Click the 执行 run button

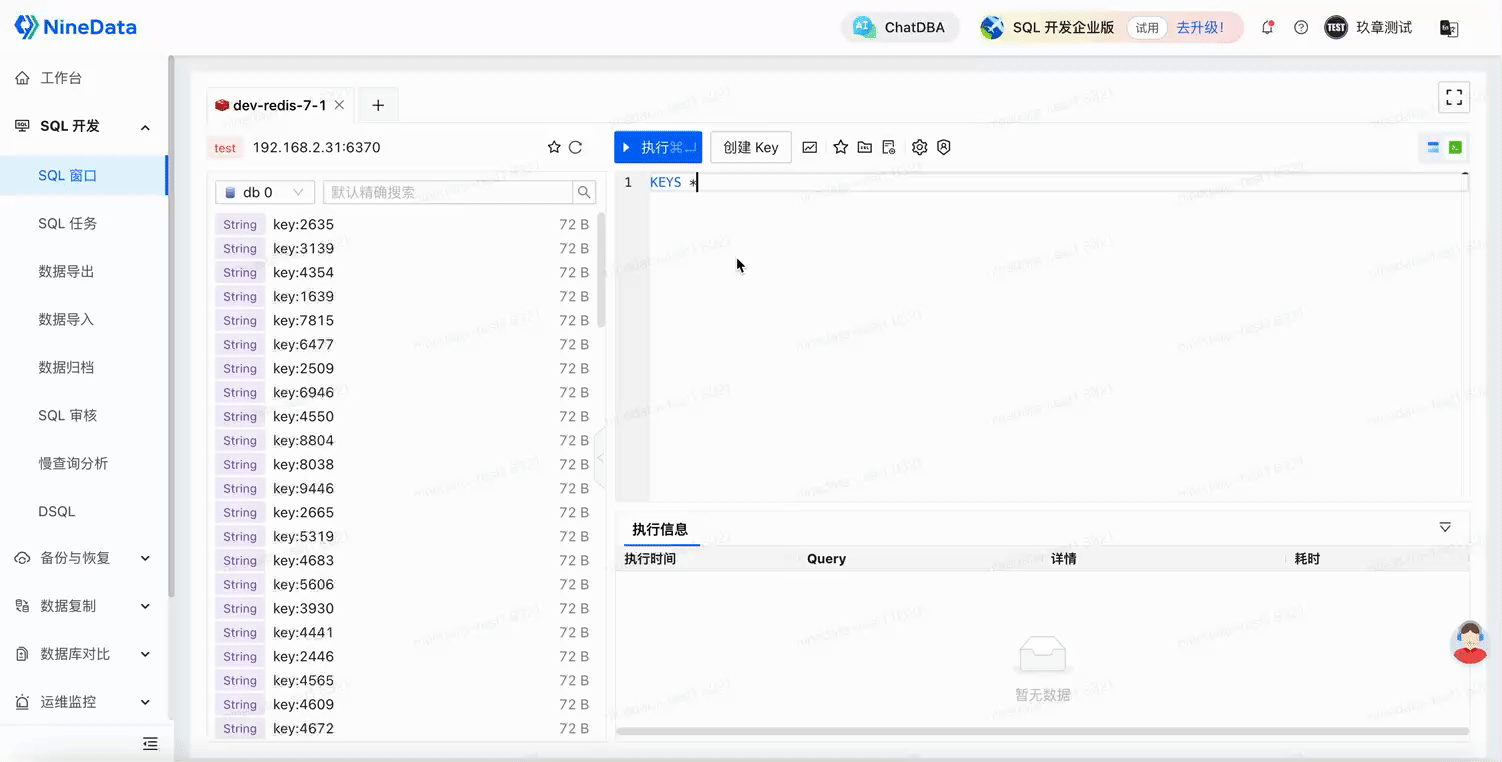658,147
